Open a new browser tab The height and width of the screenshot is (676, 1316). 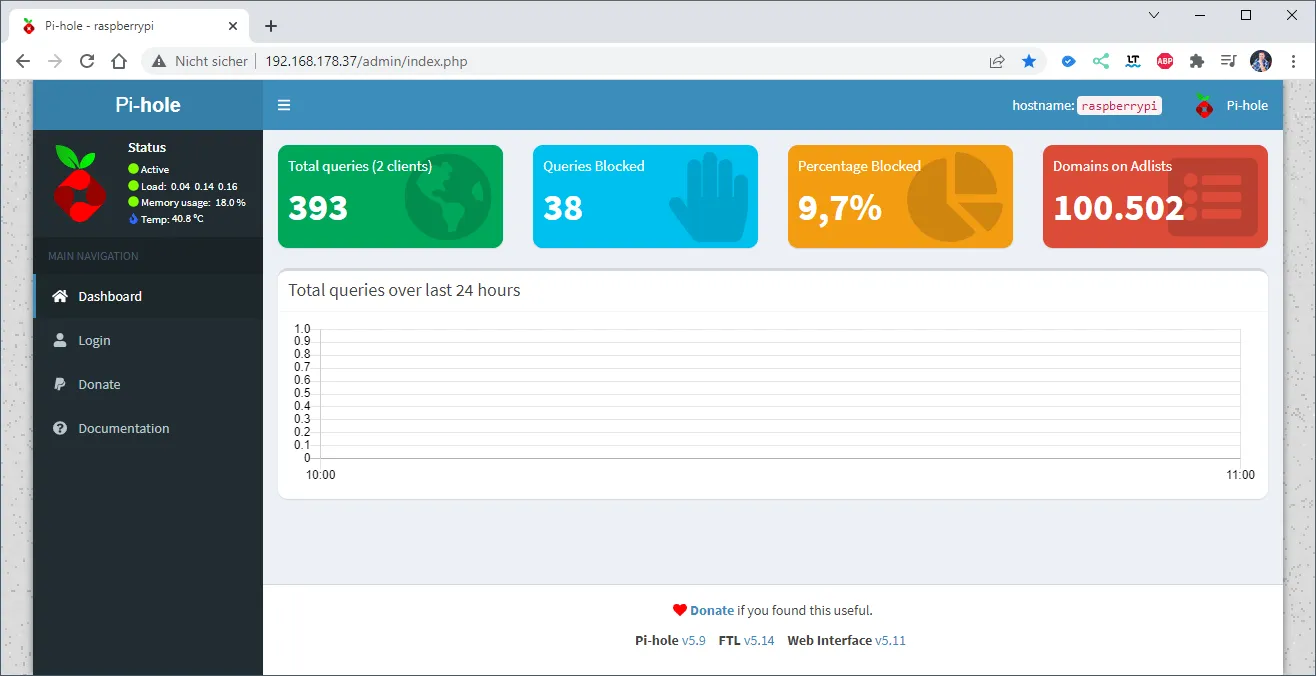(270, 26)
